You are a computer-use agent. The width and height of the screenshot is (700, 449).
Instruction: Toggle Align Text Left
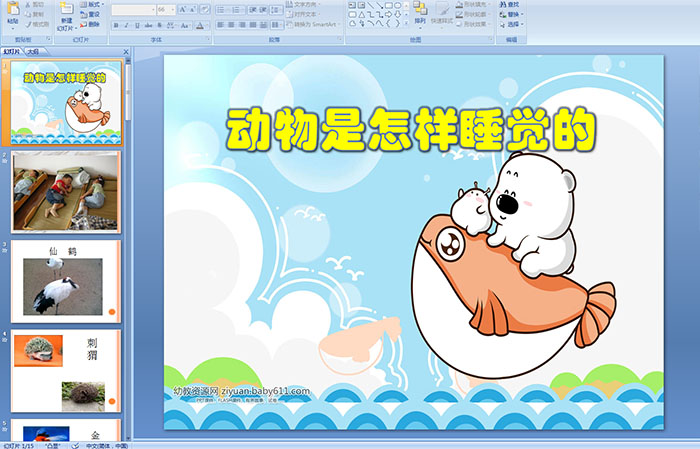(x=221, y=25)
